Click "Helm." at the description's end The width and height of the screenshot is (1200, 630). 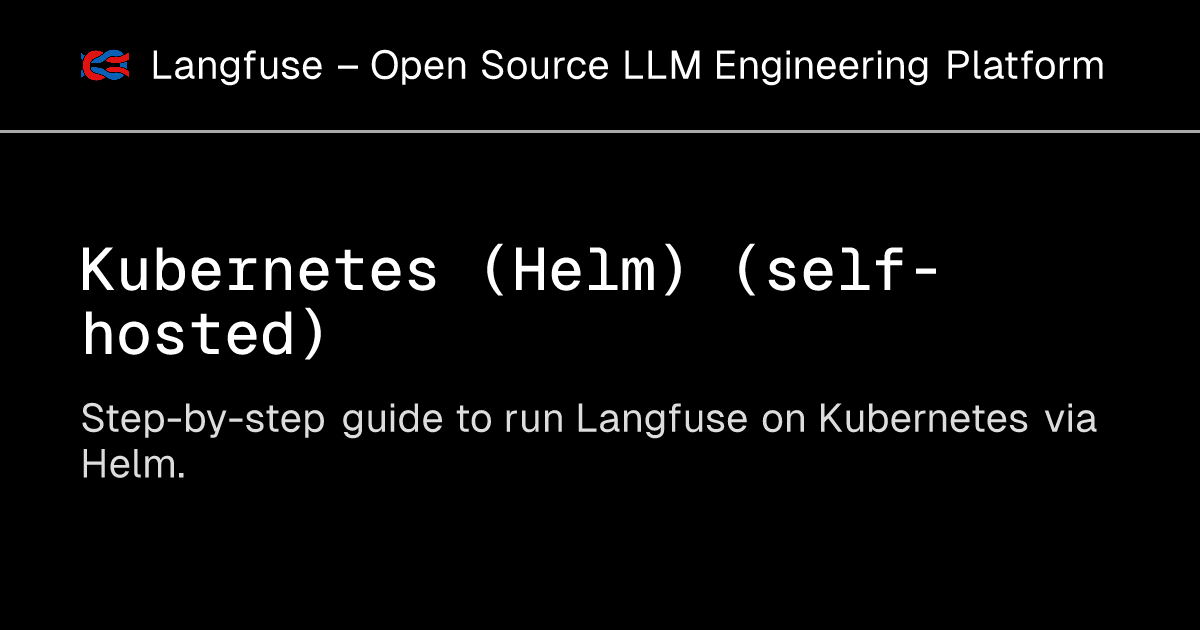coord(133,464)
